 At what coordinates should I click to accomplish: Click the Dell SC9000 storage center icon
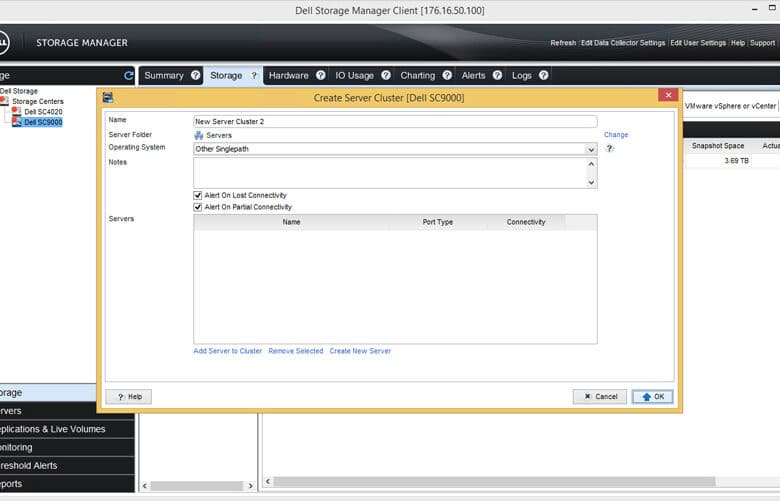[x=16, y=122]
